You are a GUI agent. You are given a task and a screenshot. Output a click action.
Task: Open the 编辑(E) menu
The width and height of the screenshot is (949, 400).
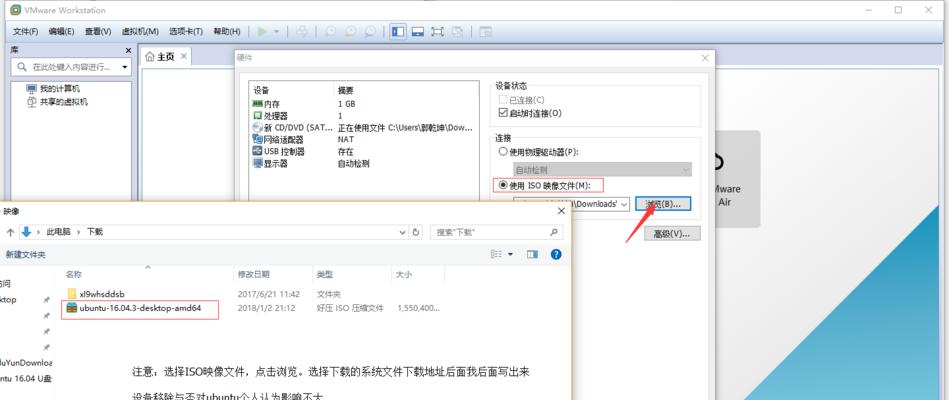point(61,31)
